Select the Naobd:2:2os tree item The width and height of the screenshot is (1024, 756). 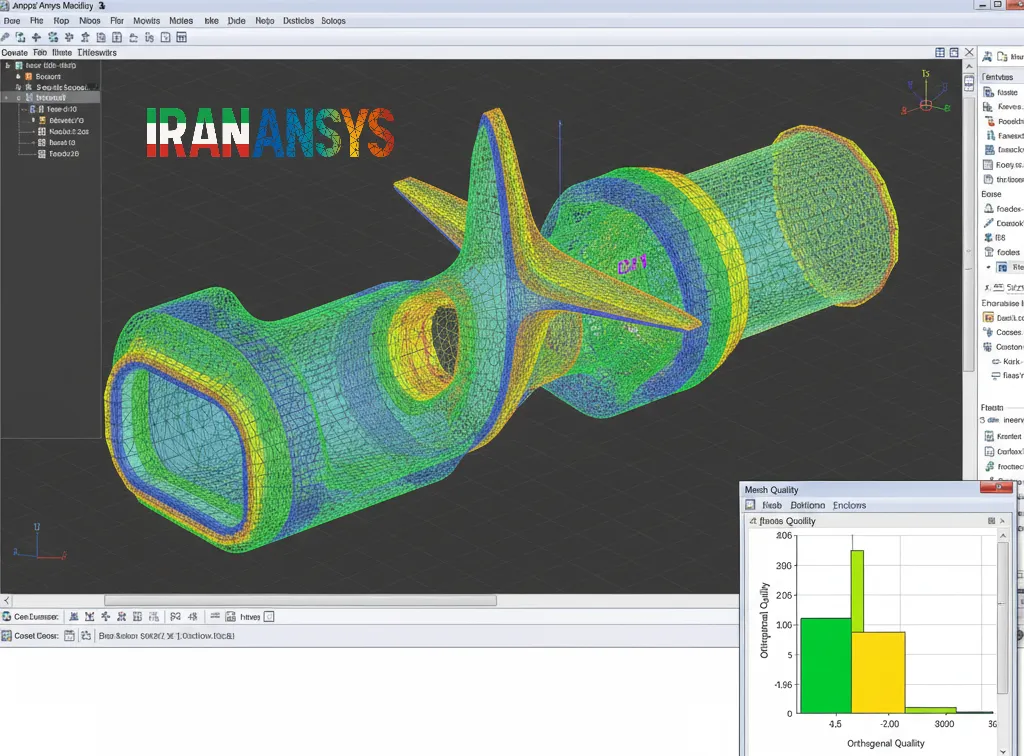tap(69, 131)
